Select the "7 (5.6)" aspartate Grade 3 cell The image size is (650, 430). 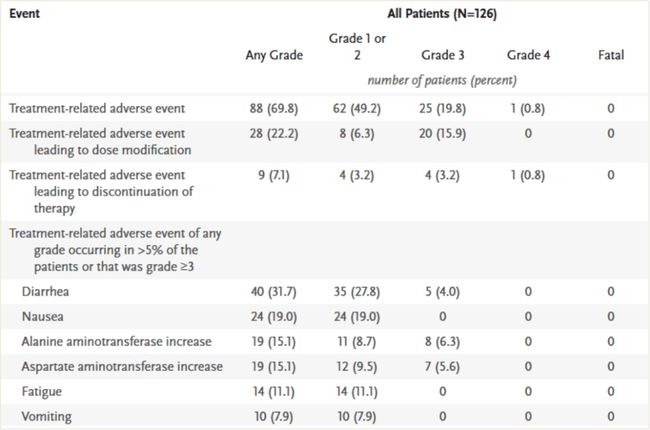[x=441, y=366]
